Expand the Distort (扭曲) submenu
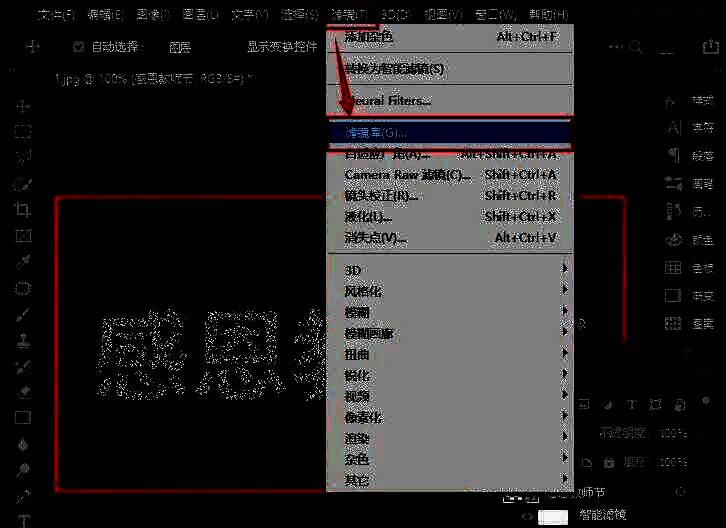Image resolution: width=726 pixels, height=528 pixels. tap(450, 354)
